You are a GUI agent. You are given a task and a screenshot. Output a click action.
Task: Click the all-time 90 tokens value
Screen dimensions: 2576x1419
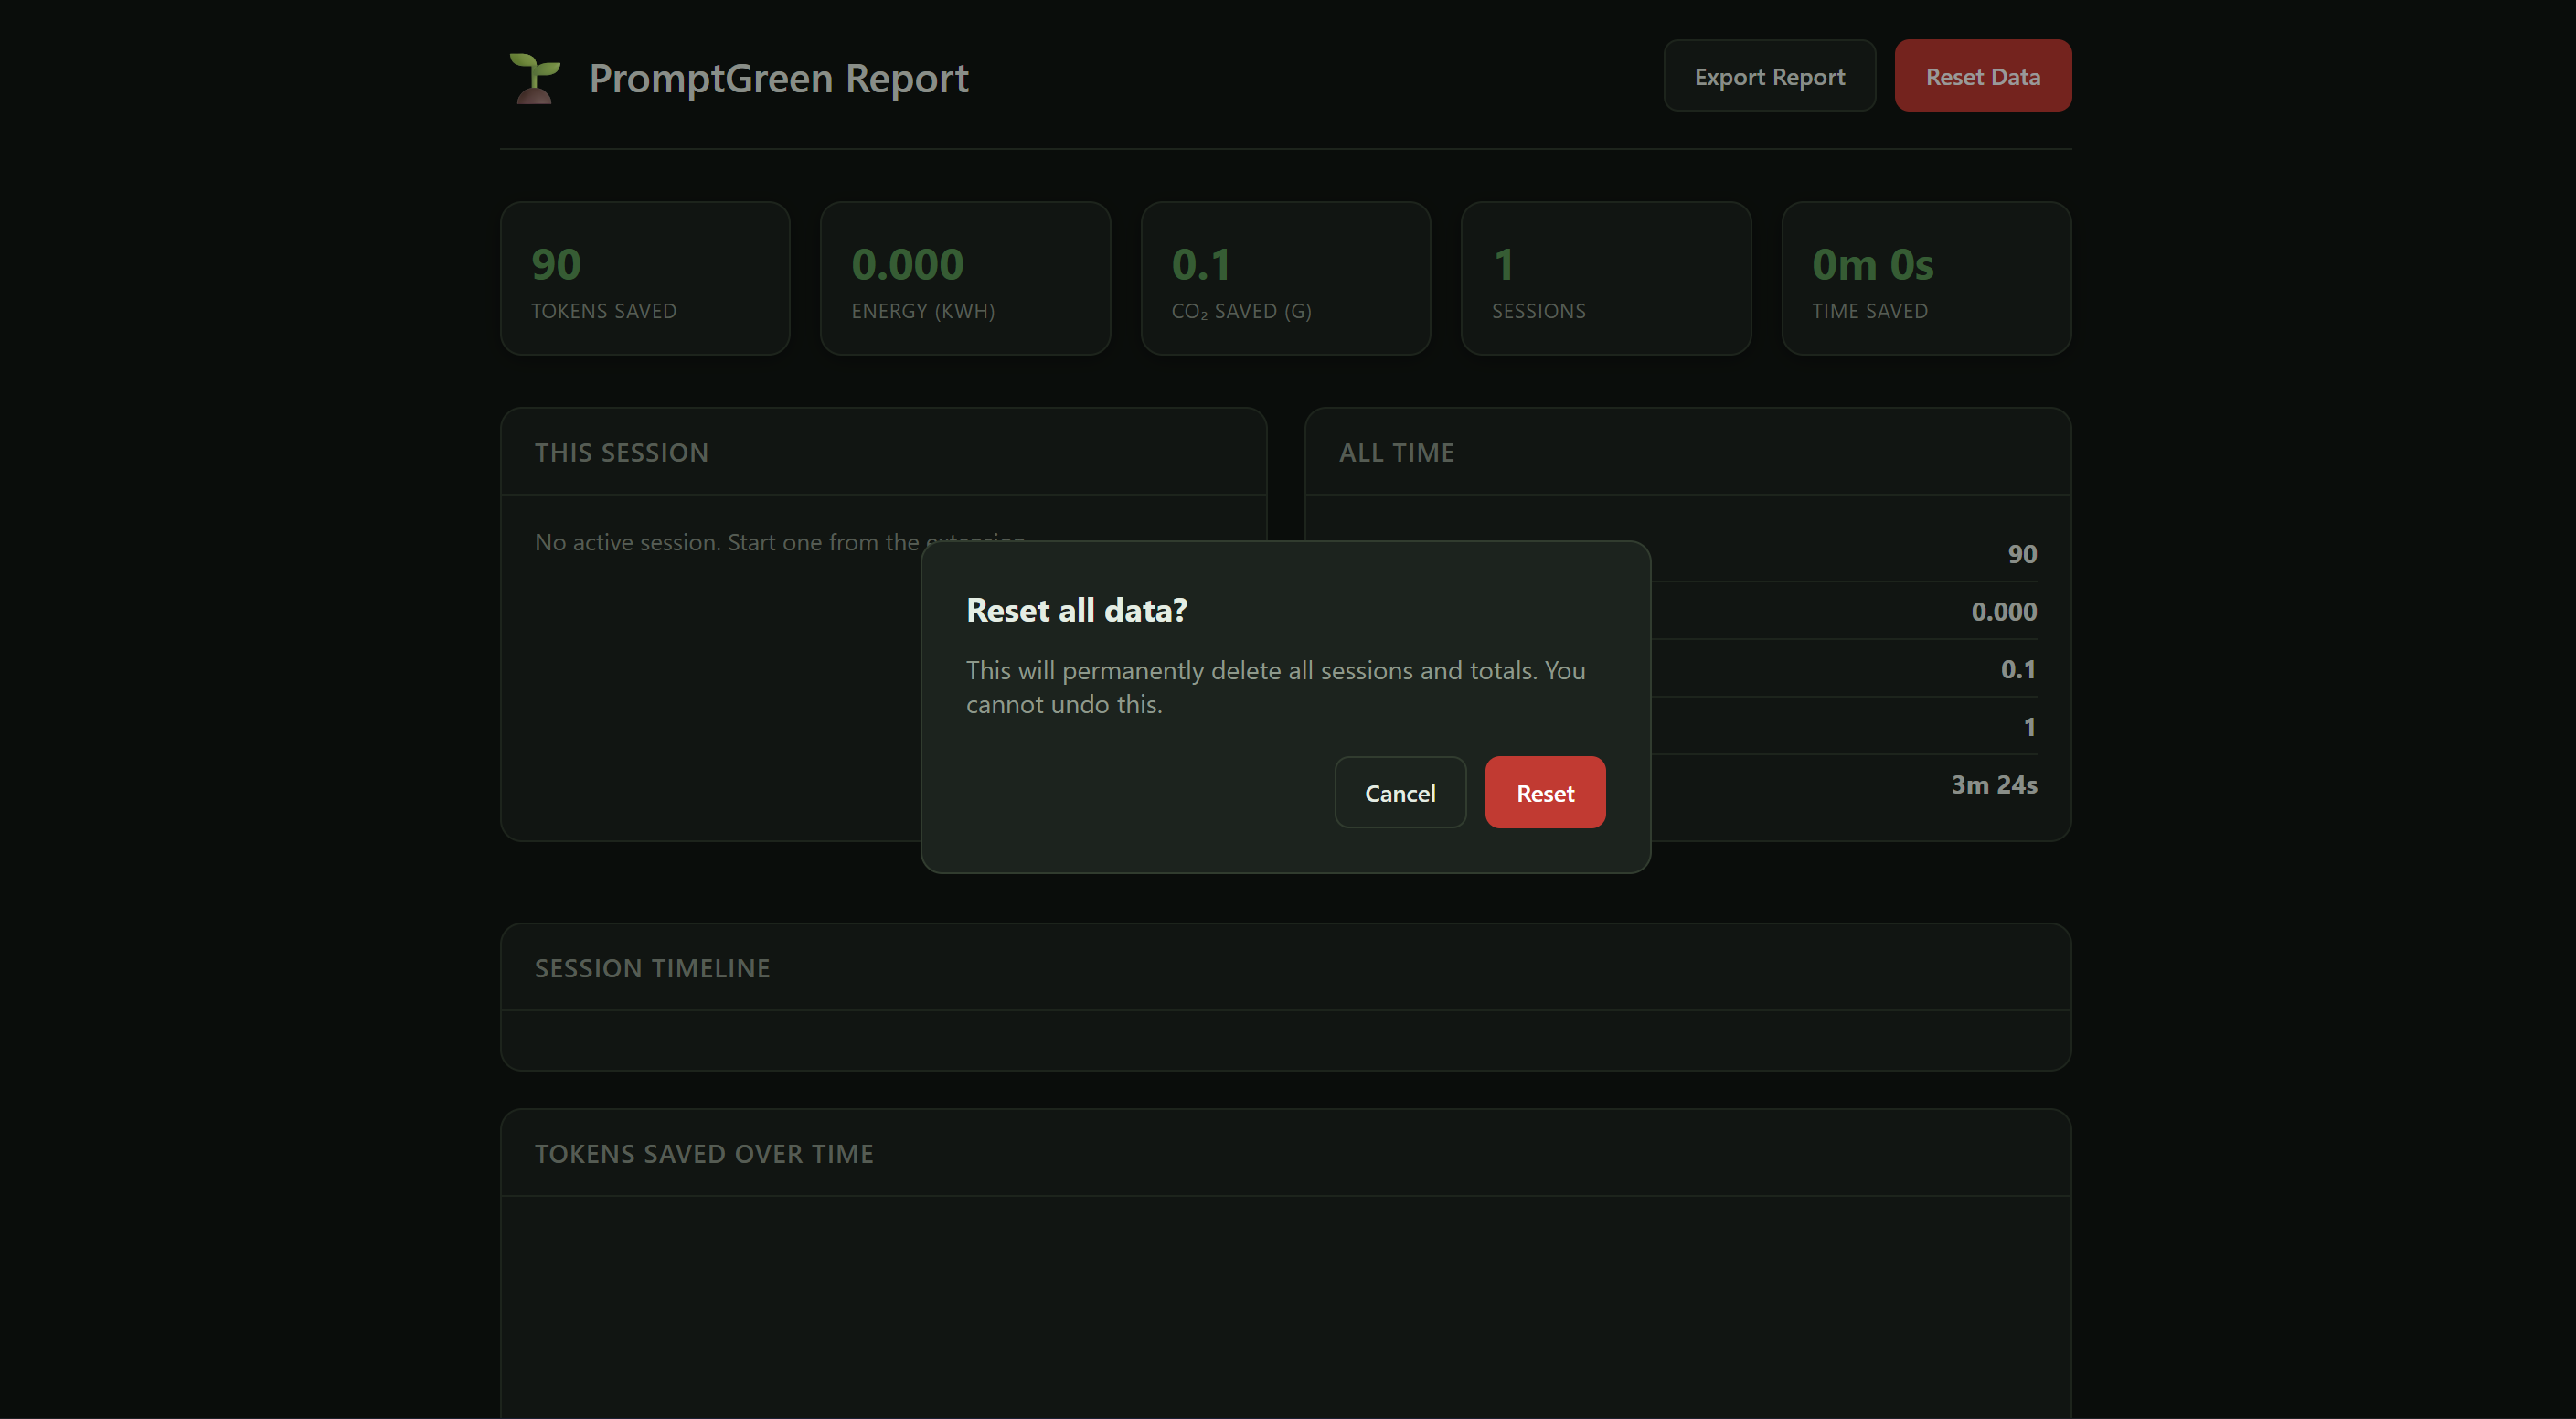click(x=2021, y=554)
